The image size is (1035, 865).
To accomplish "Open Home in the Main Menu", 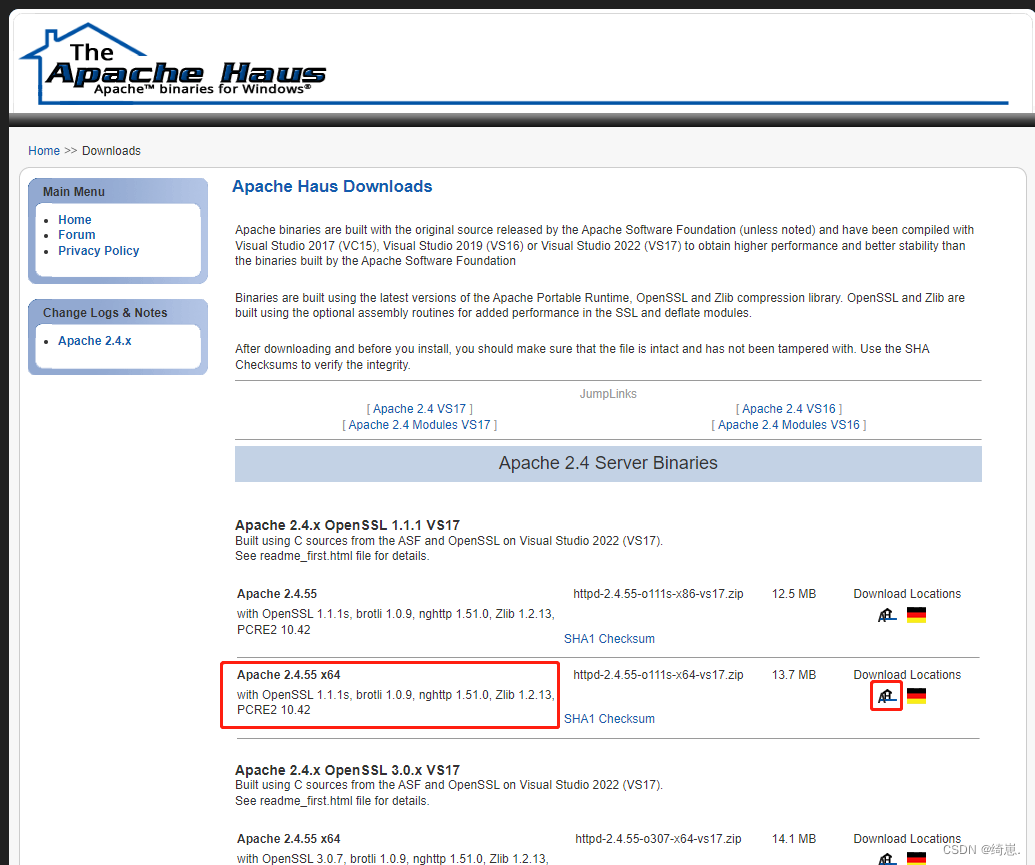I will tap(75, 219).
